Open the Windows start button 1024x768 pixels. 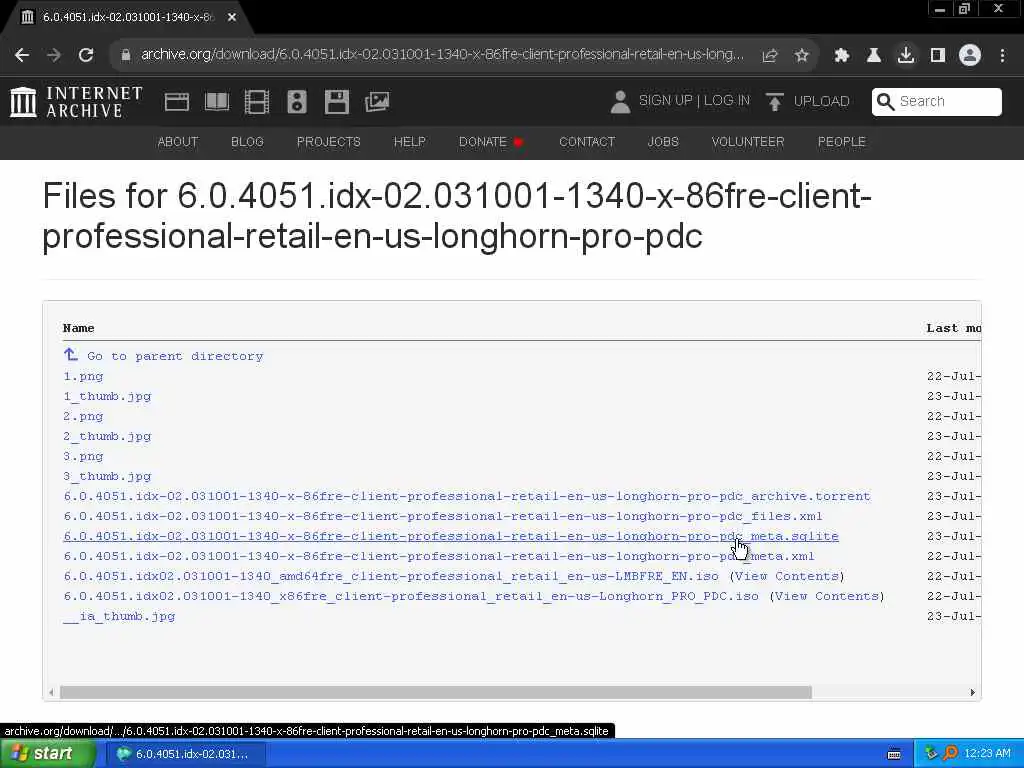46,754
